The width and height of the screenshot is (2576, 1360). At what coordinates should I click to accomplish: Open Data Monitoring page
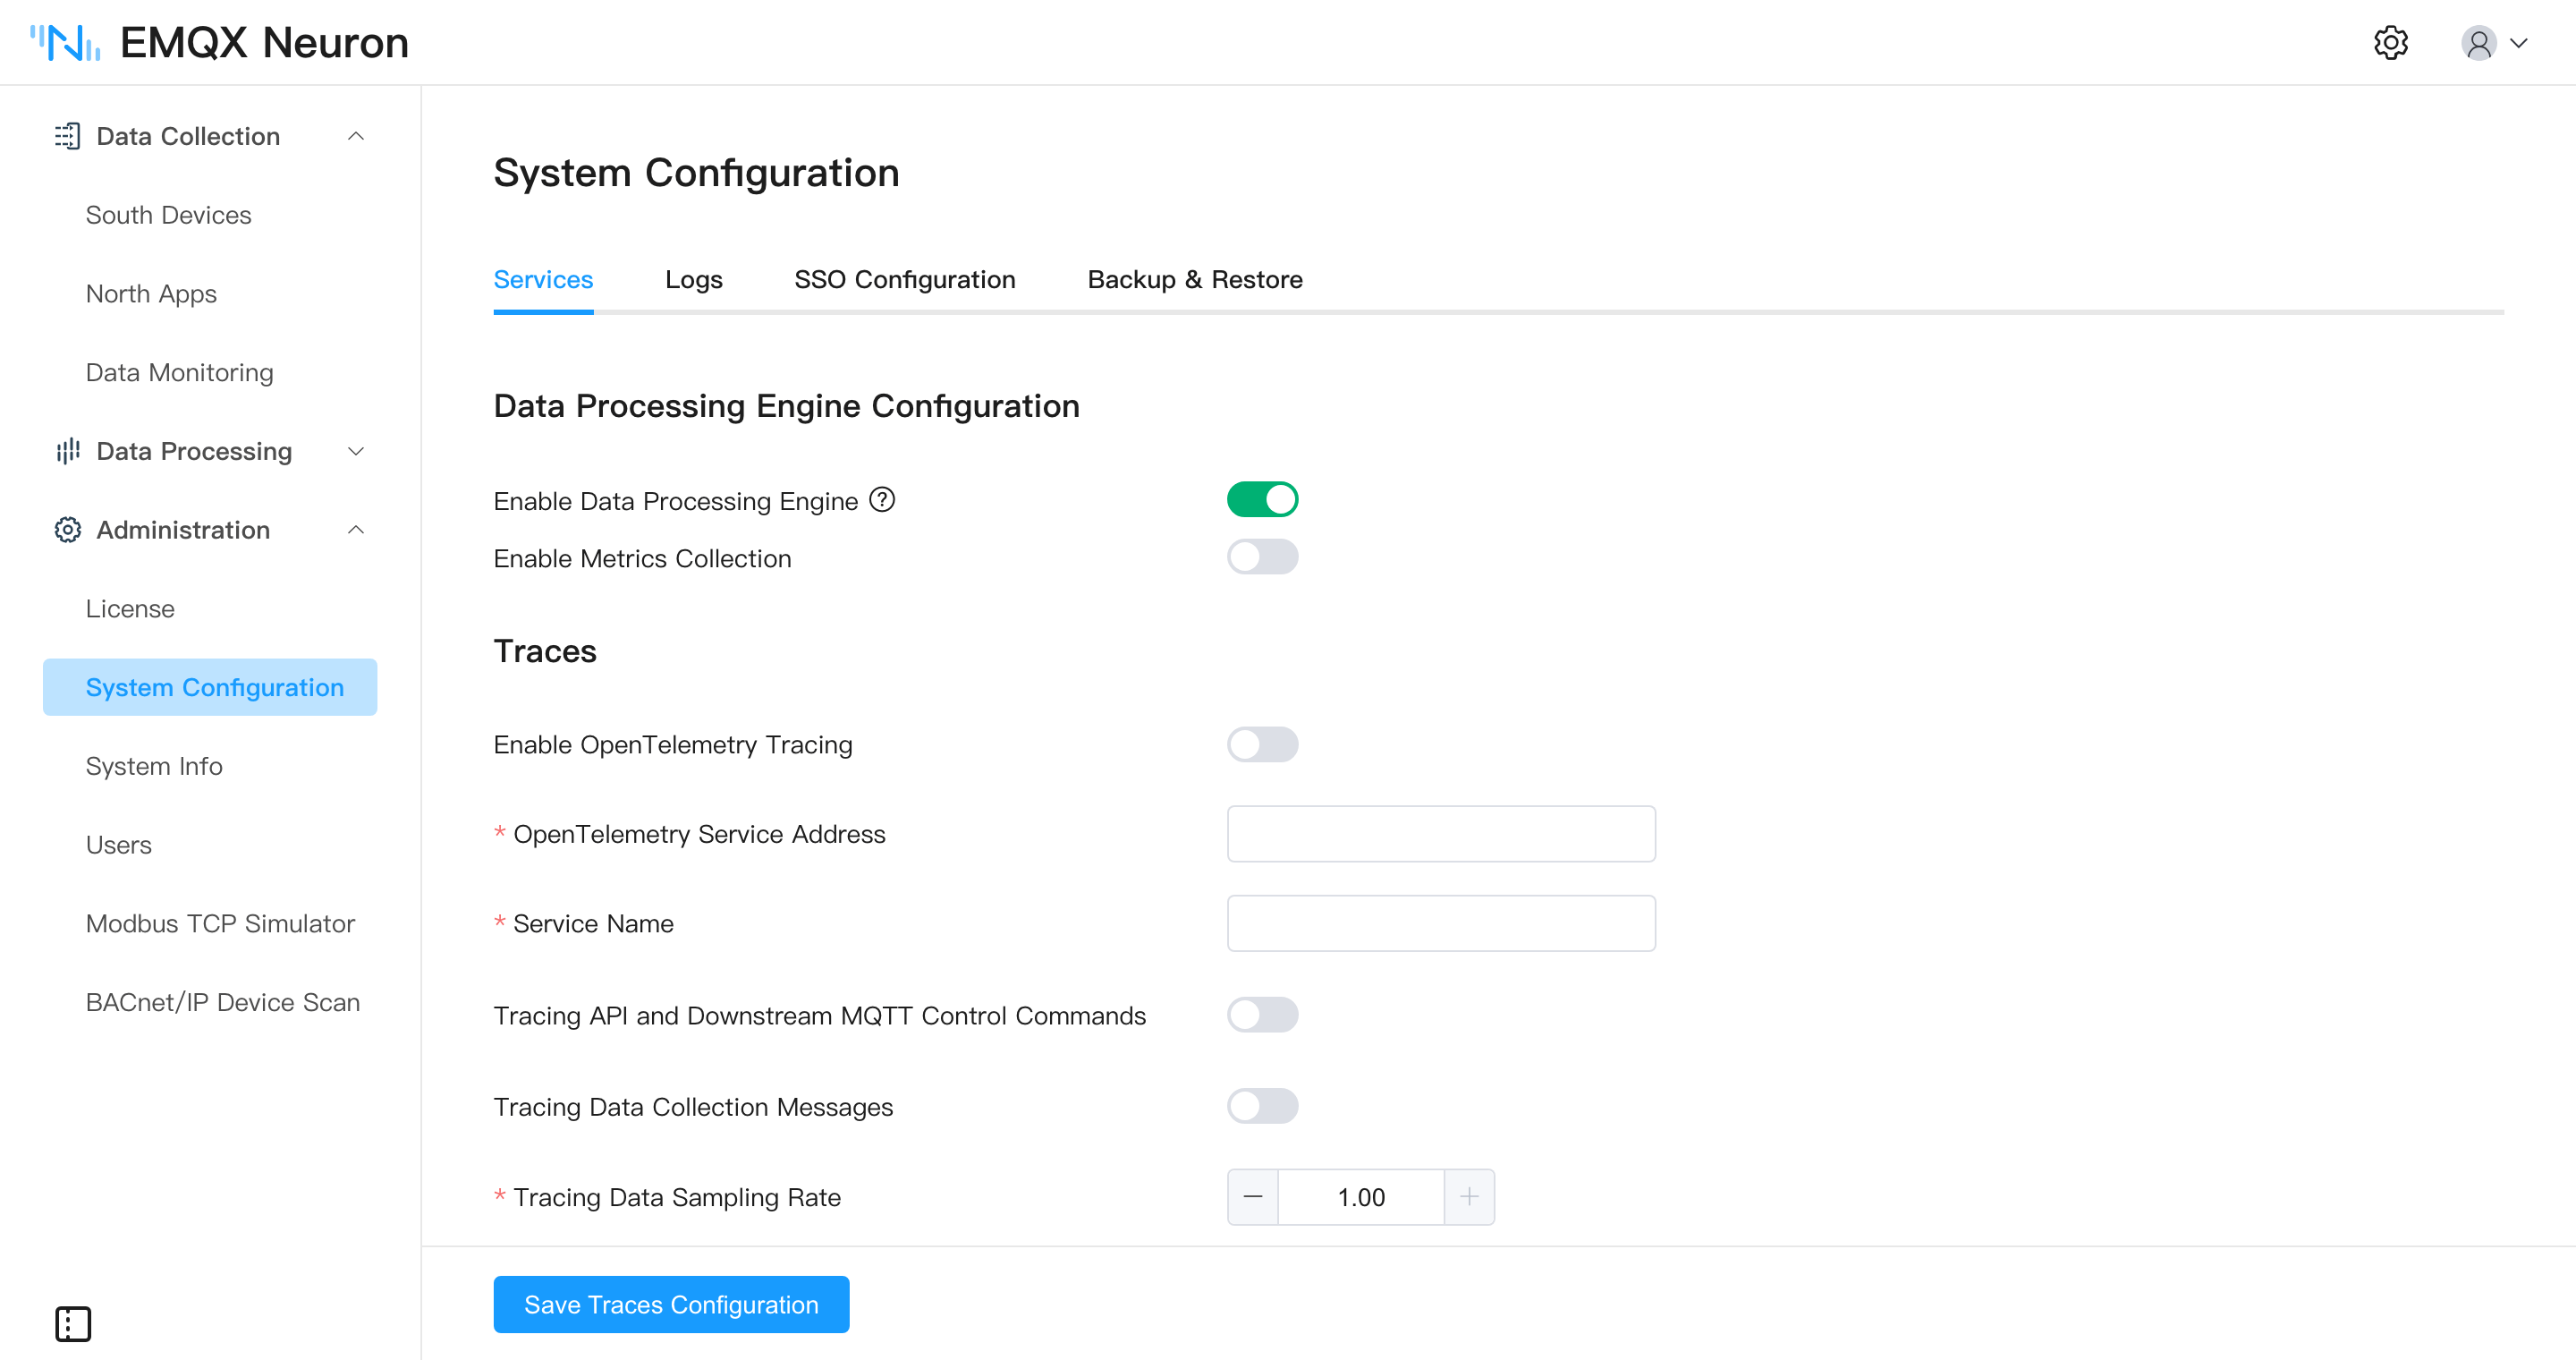pos(179,372)
